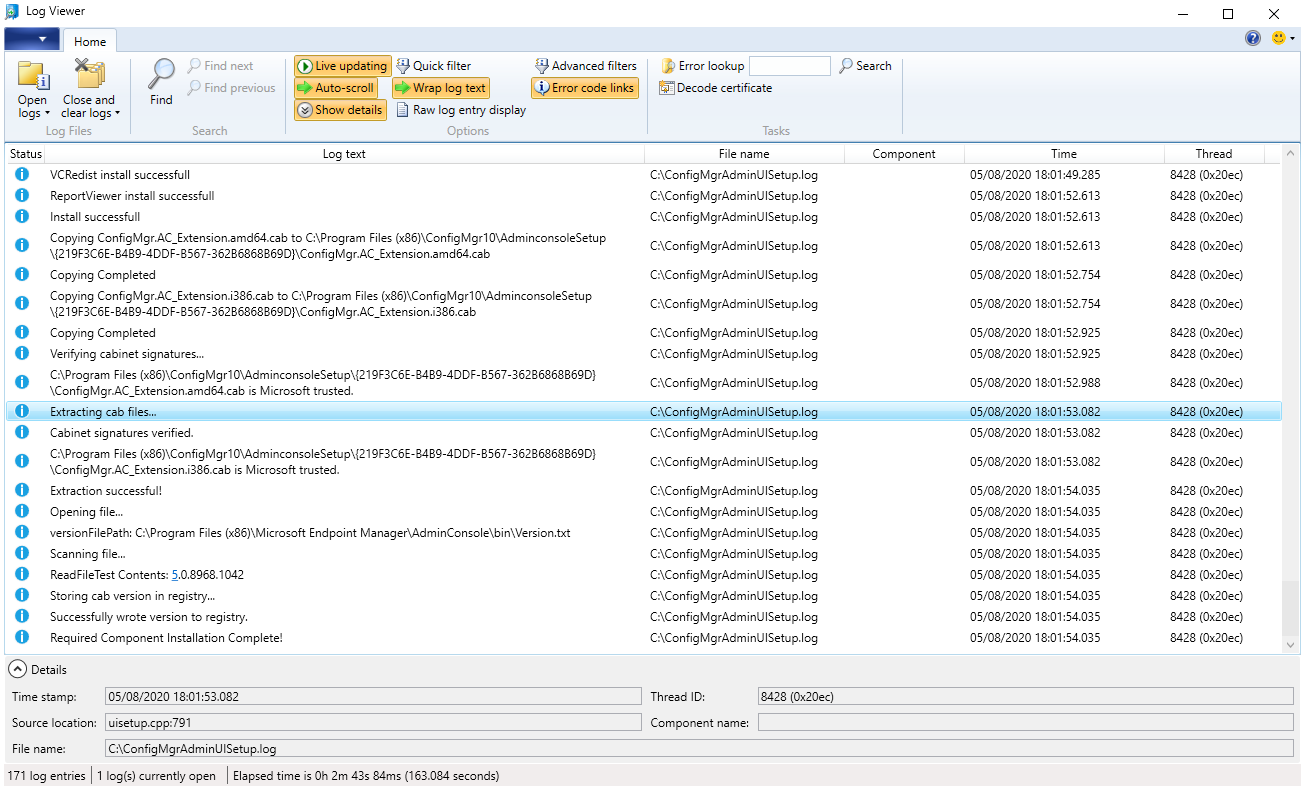
Task: Click the help question mark icon
Action: 1253,39
